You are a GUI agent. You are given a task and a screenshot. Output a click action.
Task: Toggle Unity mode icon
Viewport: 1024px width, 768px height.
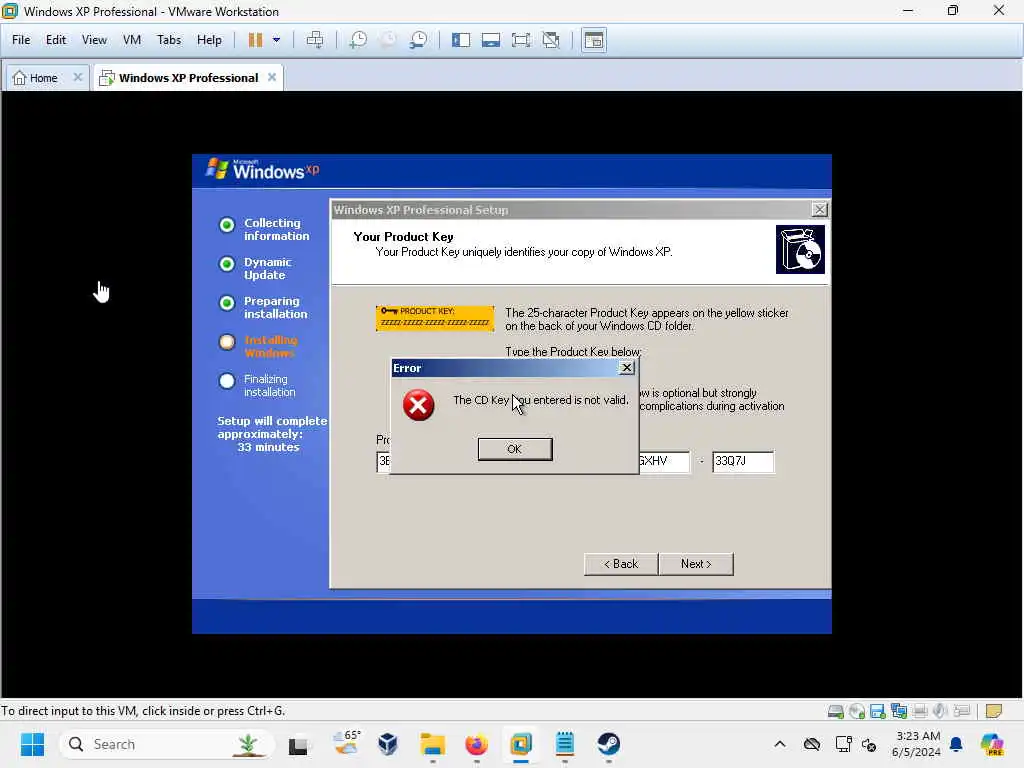[552, 40]
